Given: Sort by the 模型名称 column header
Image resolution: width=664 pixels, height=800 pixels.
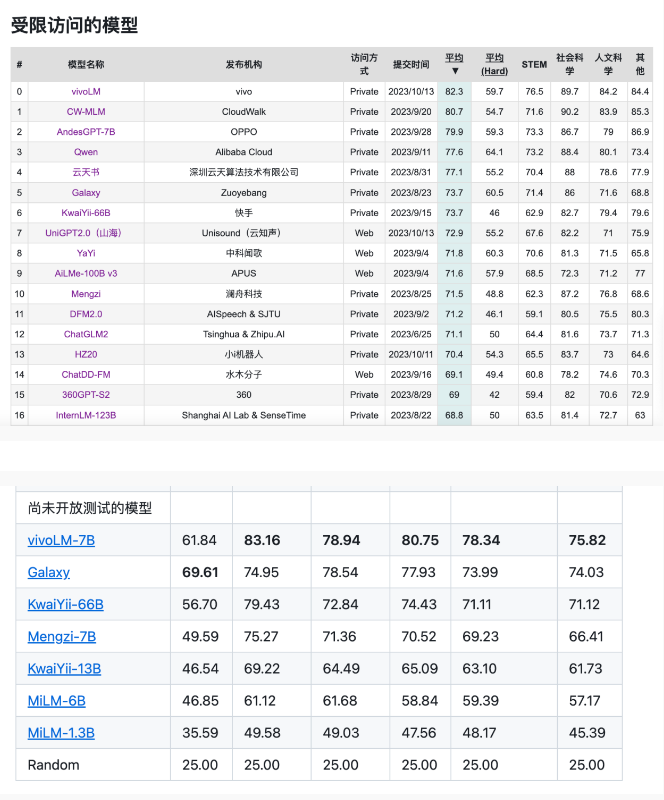Looking at the screenshot, I should pos(86,65).
